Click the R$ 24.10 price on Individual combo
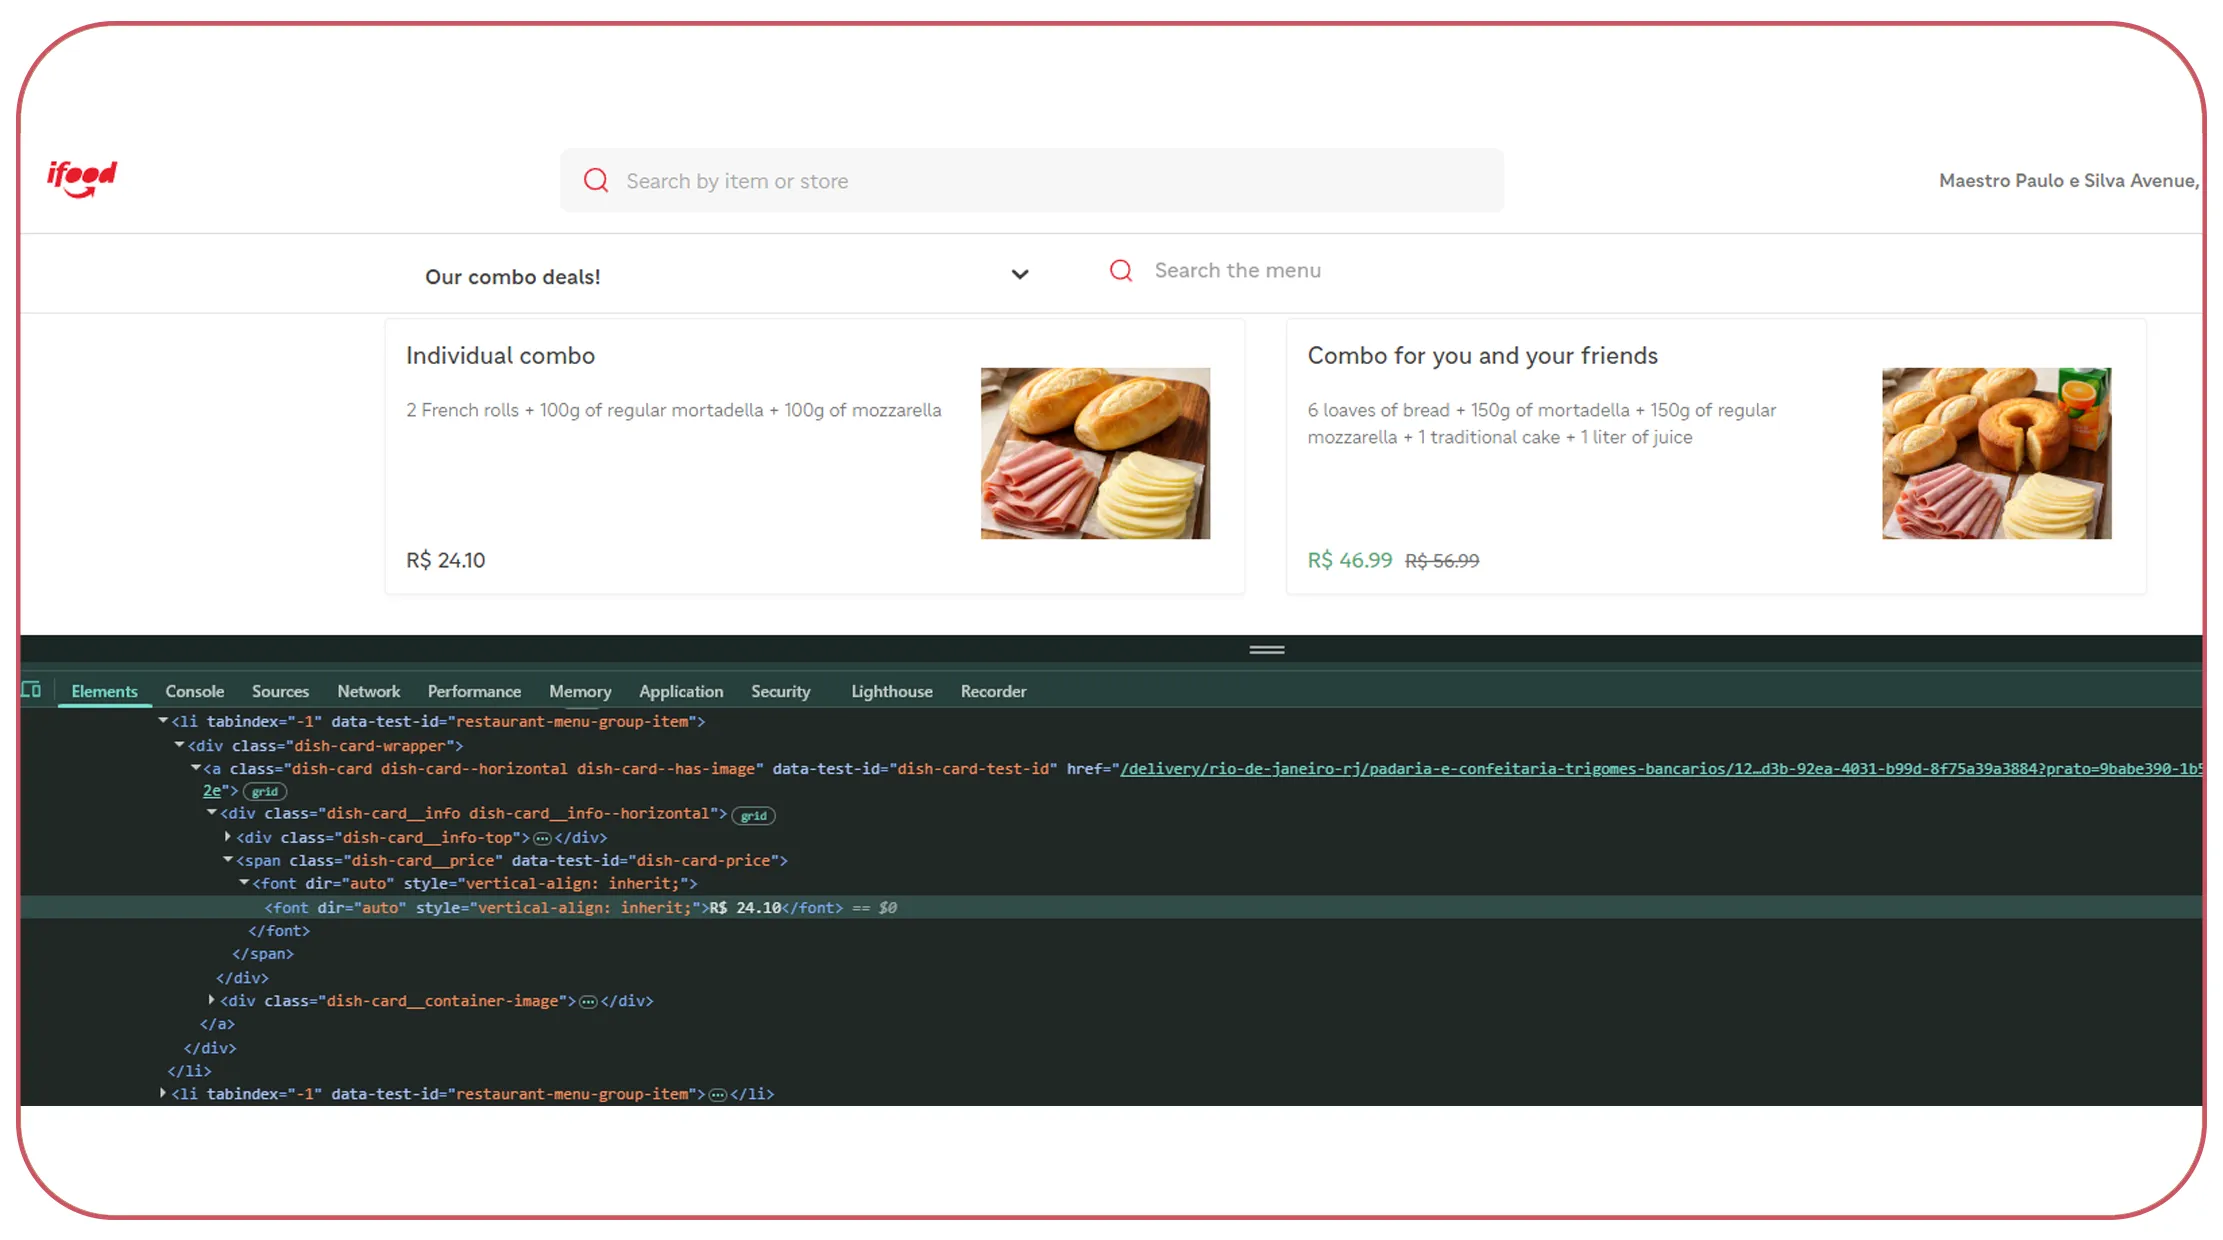Image resolution: width=2223 pixels, height=1240 pixels. [445, 560]
